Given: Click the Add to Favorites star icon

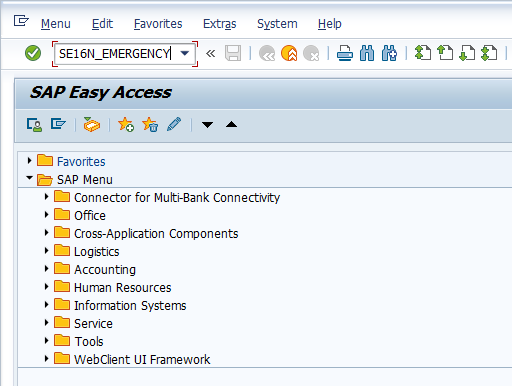Looking at the screenshot, I should (x=126, y=125).
